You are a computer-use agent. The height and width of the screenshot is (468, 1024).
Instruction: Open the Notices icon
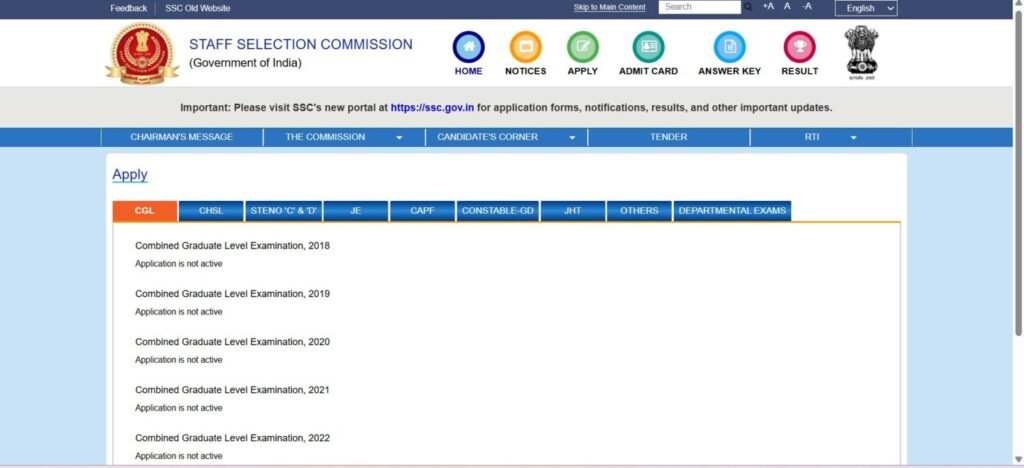[525, 47]
